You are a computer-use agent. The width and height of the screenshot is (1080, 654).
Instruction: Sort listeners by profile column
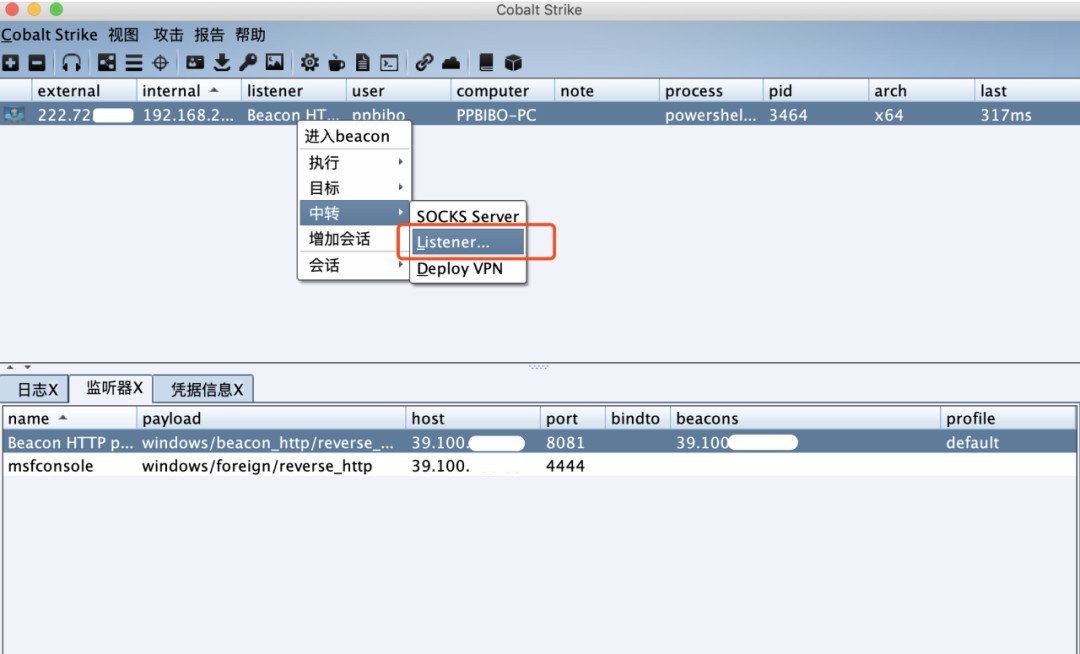pyautogui.click(x=1008, y=419)
